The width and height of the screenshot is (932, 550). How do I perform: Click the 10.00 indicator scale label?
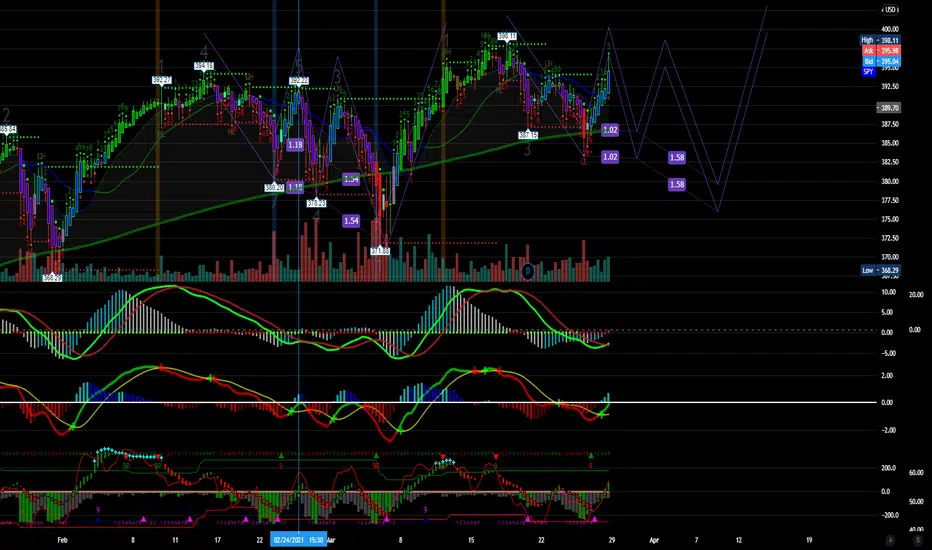tap(887, 292)
